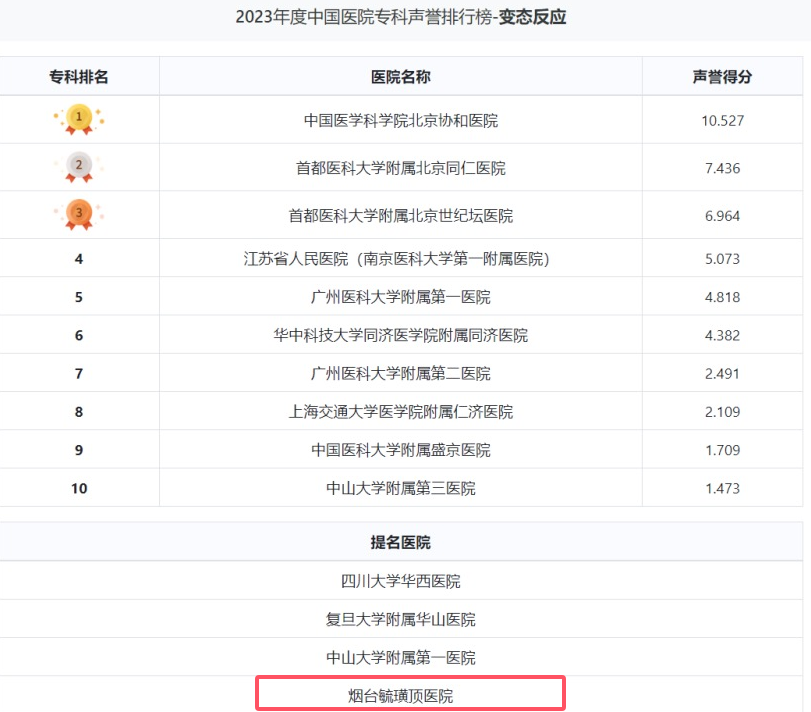Click 广州医科大学附属第一医院 hospital name

coord(401,297)
